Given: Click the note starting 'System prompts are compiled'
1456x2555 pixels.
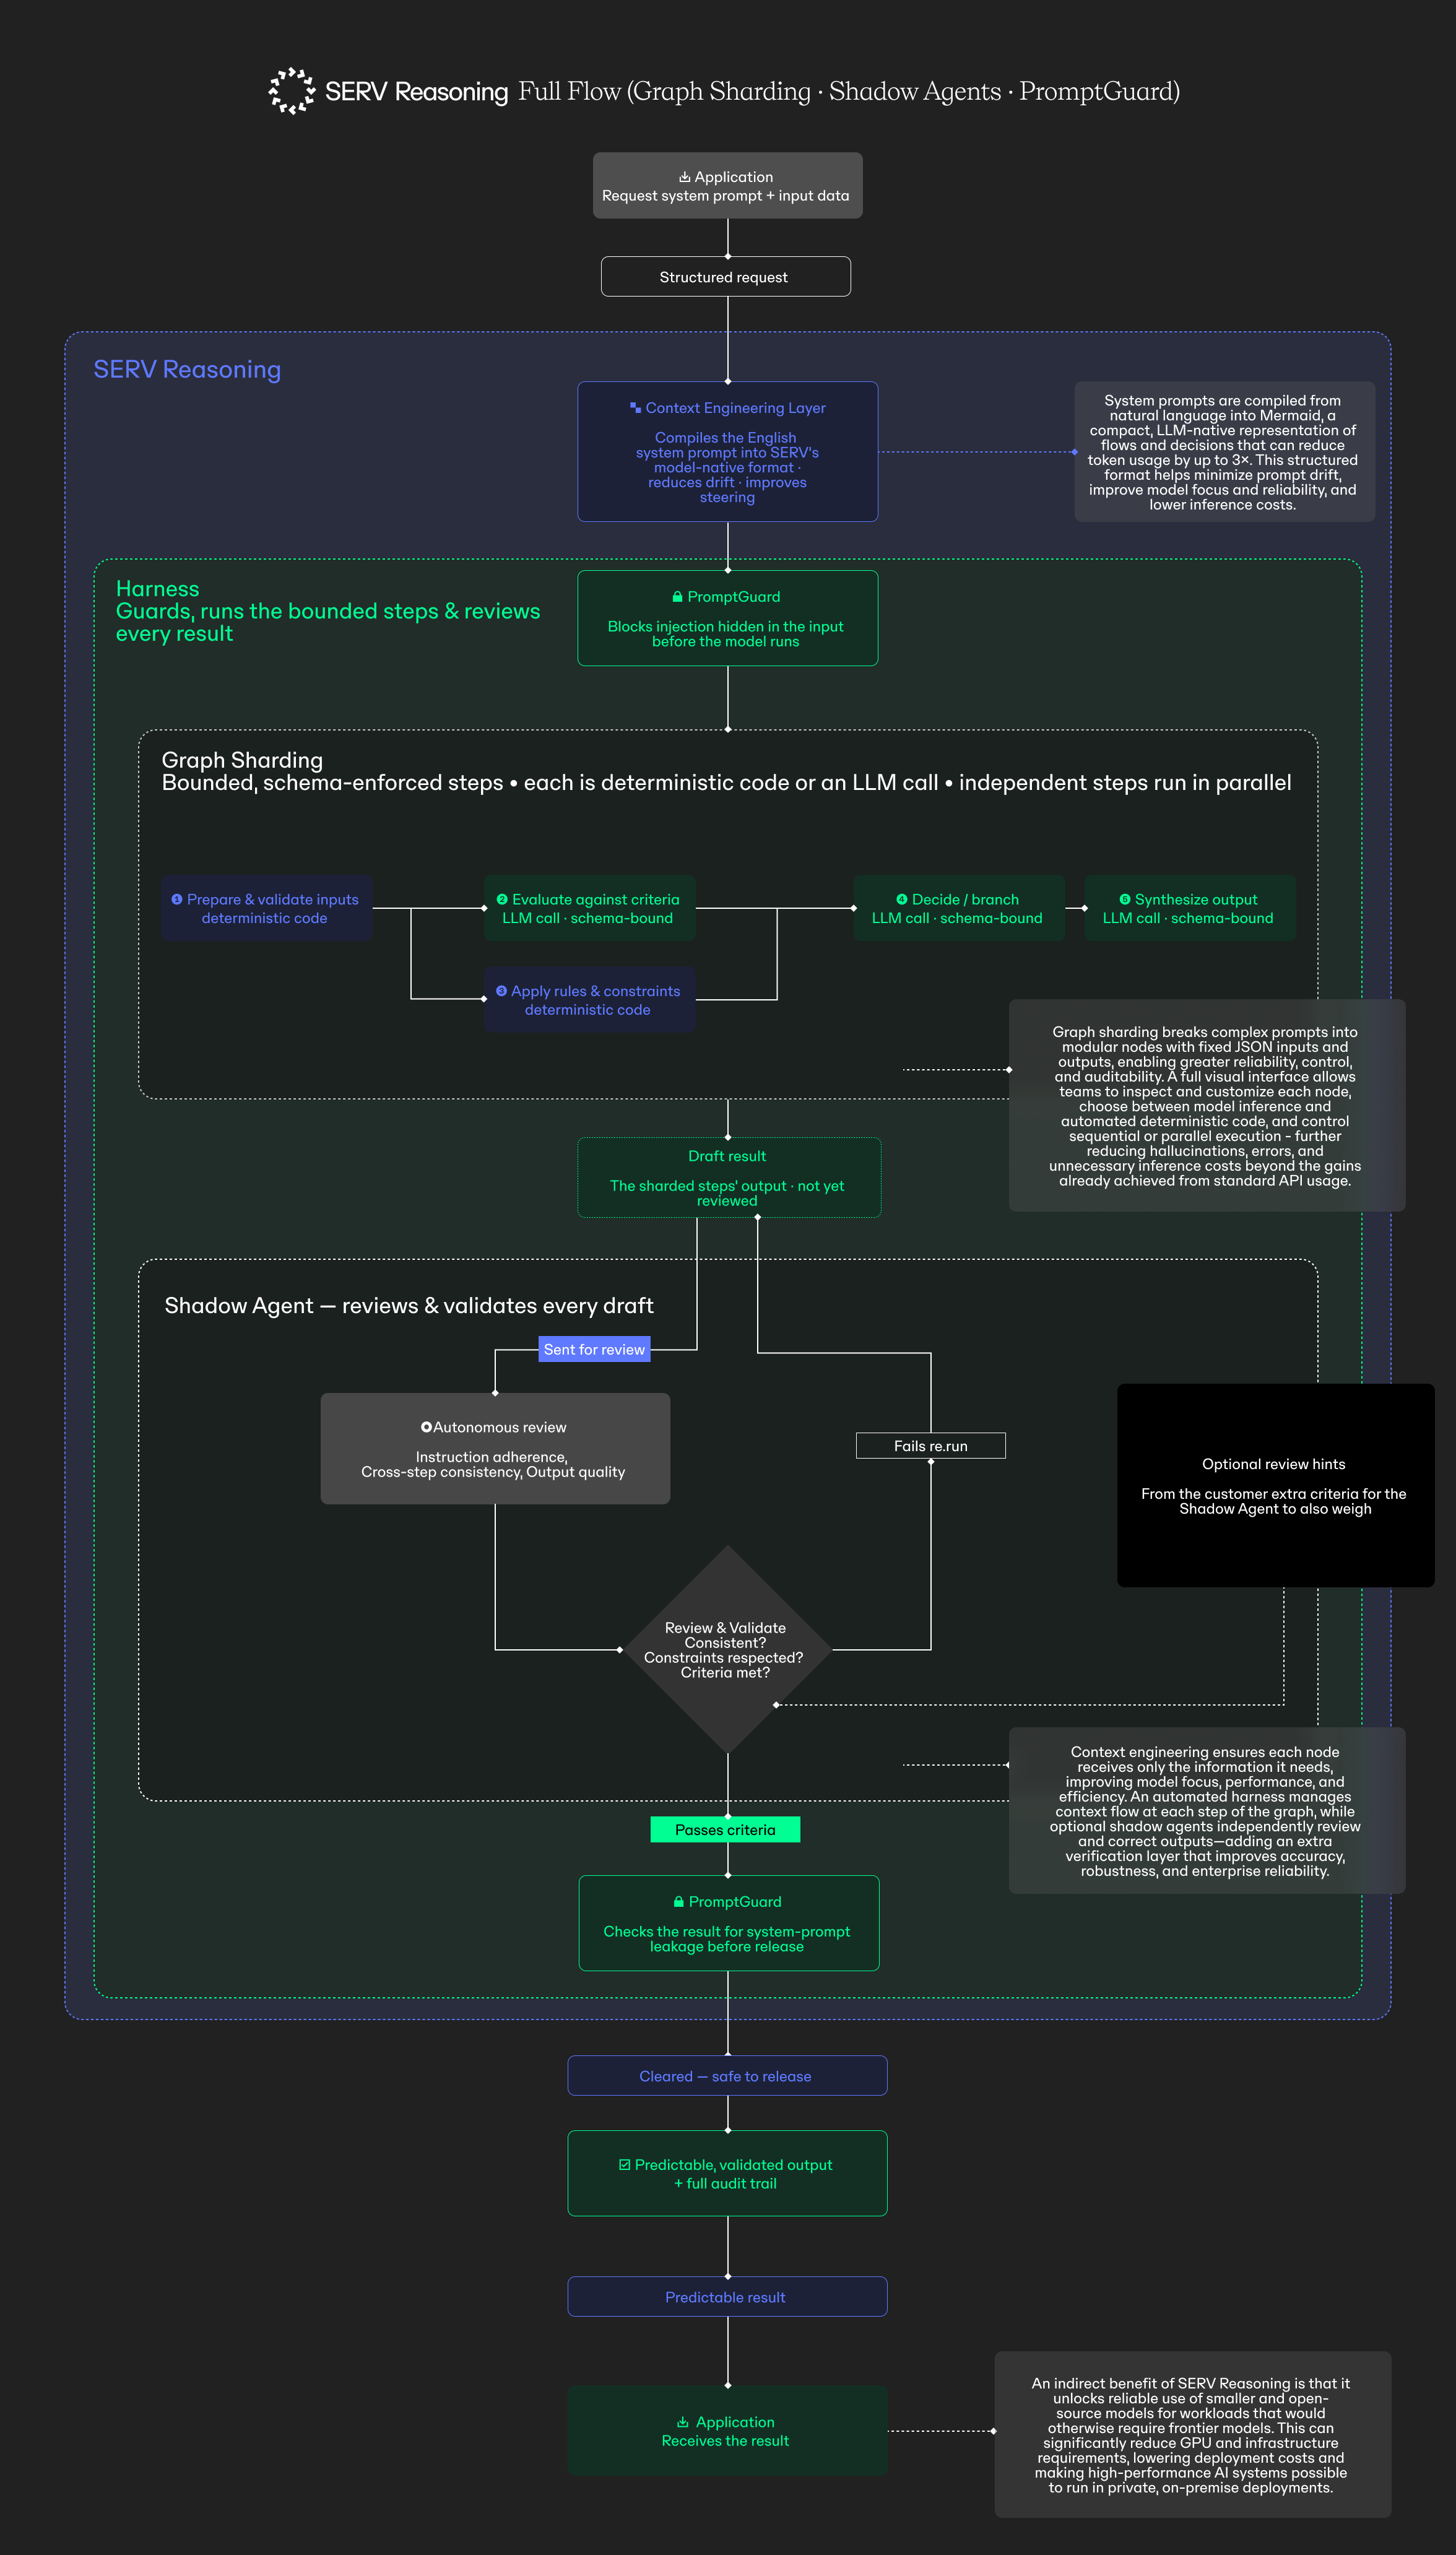Looking at the screenshot, I should (1224, 452).
